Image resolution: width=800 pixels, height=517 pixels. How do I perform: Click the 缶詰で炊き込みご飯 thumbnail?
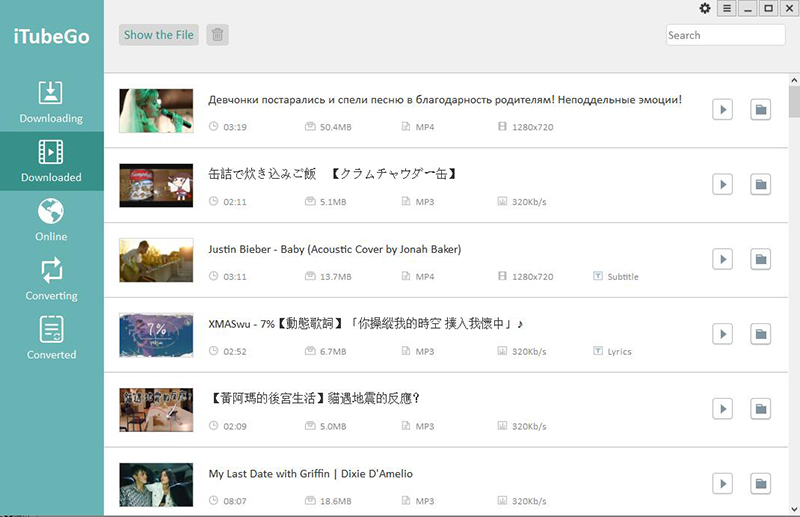[x=156, y=185]
